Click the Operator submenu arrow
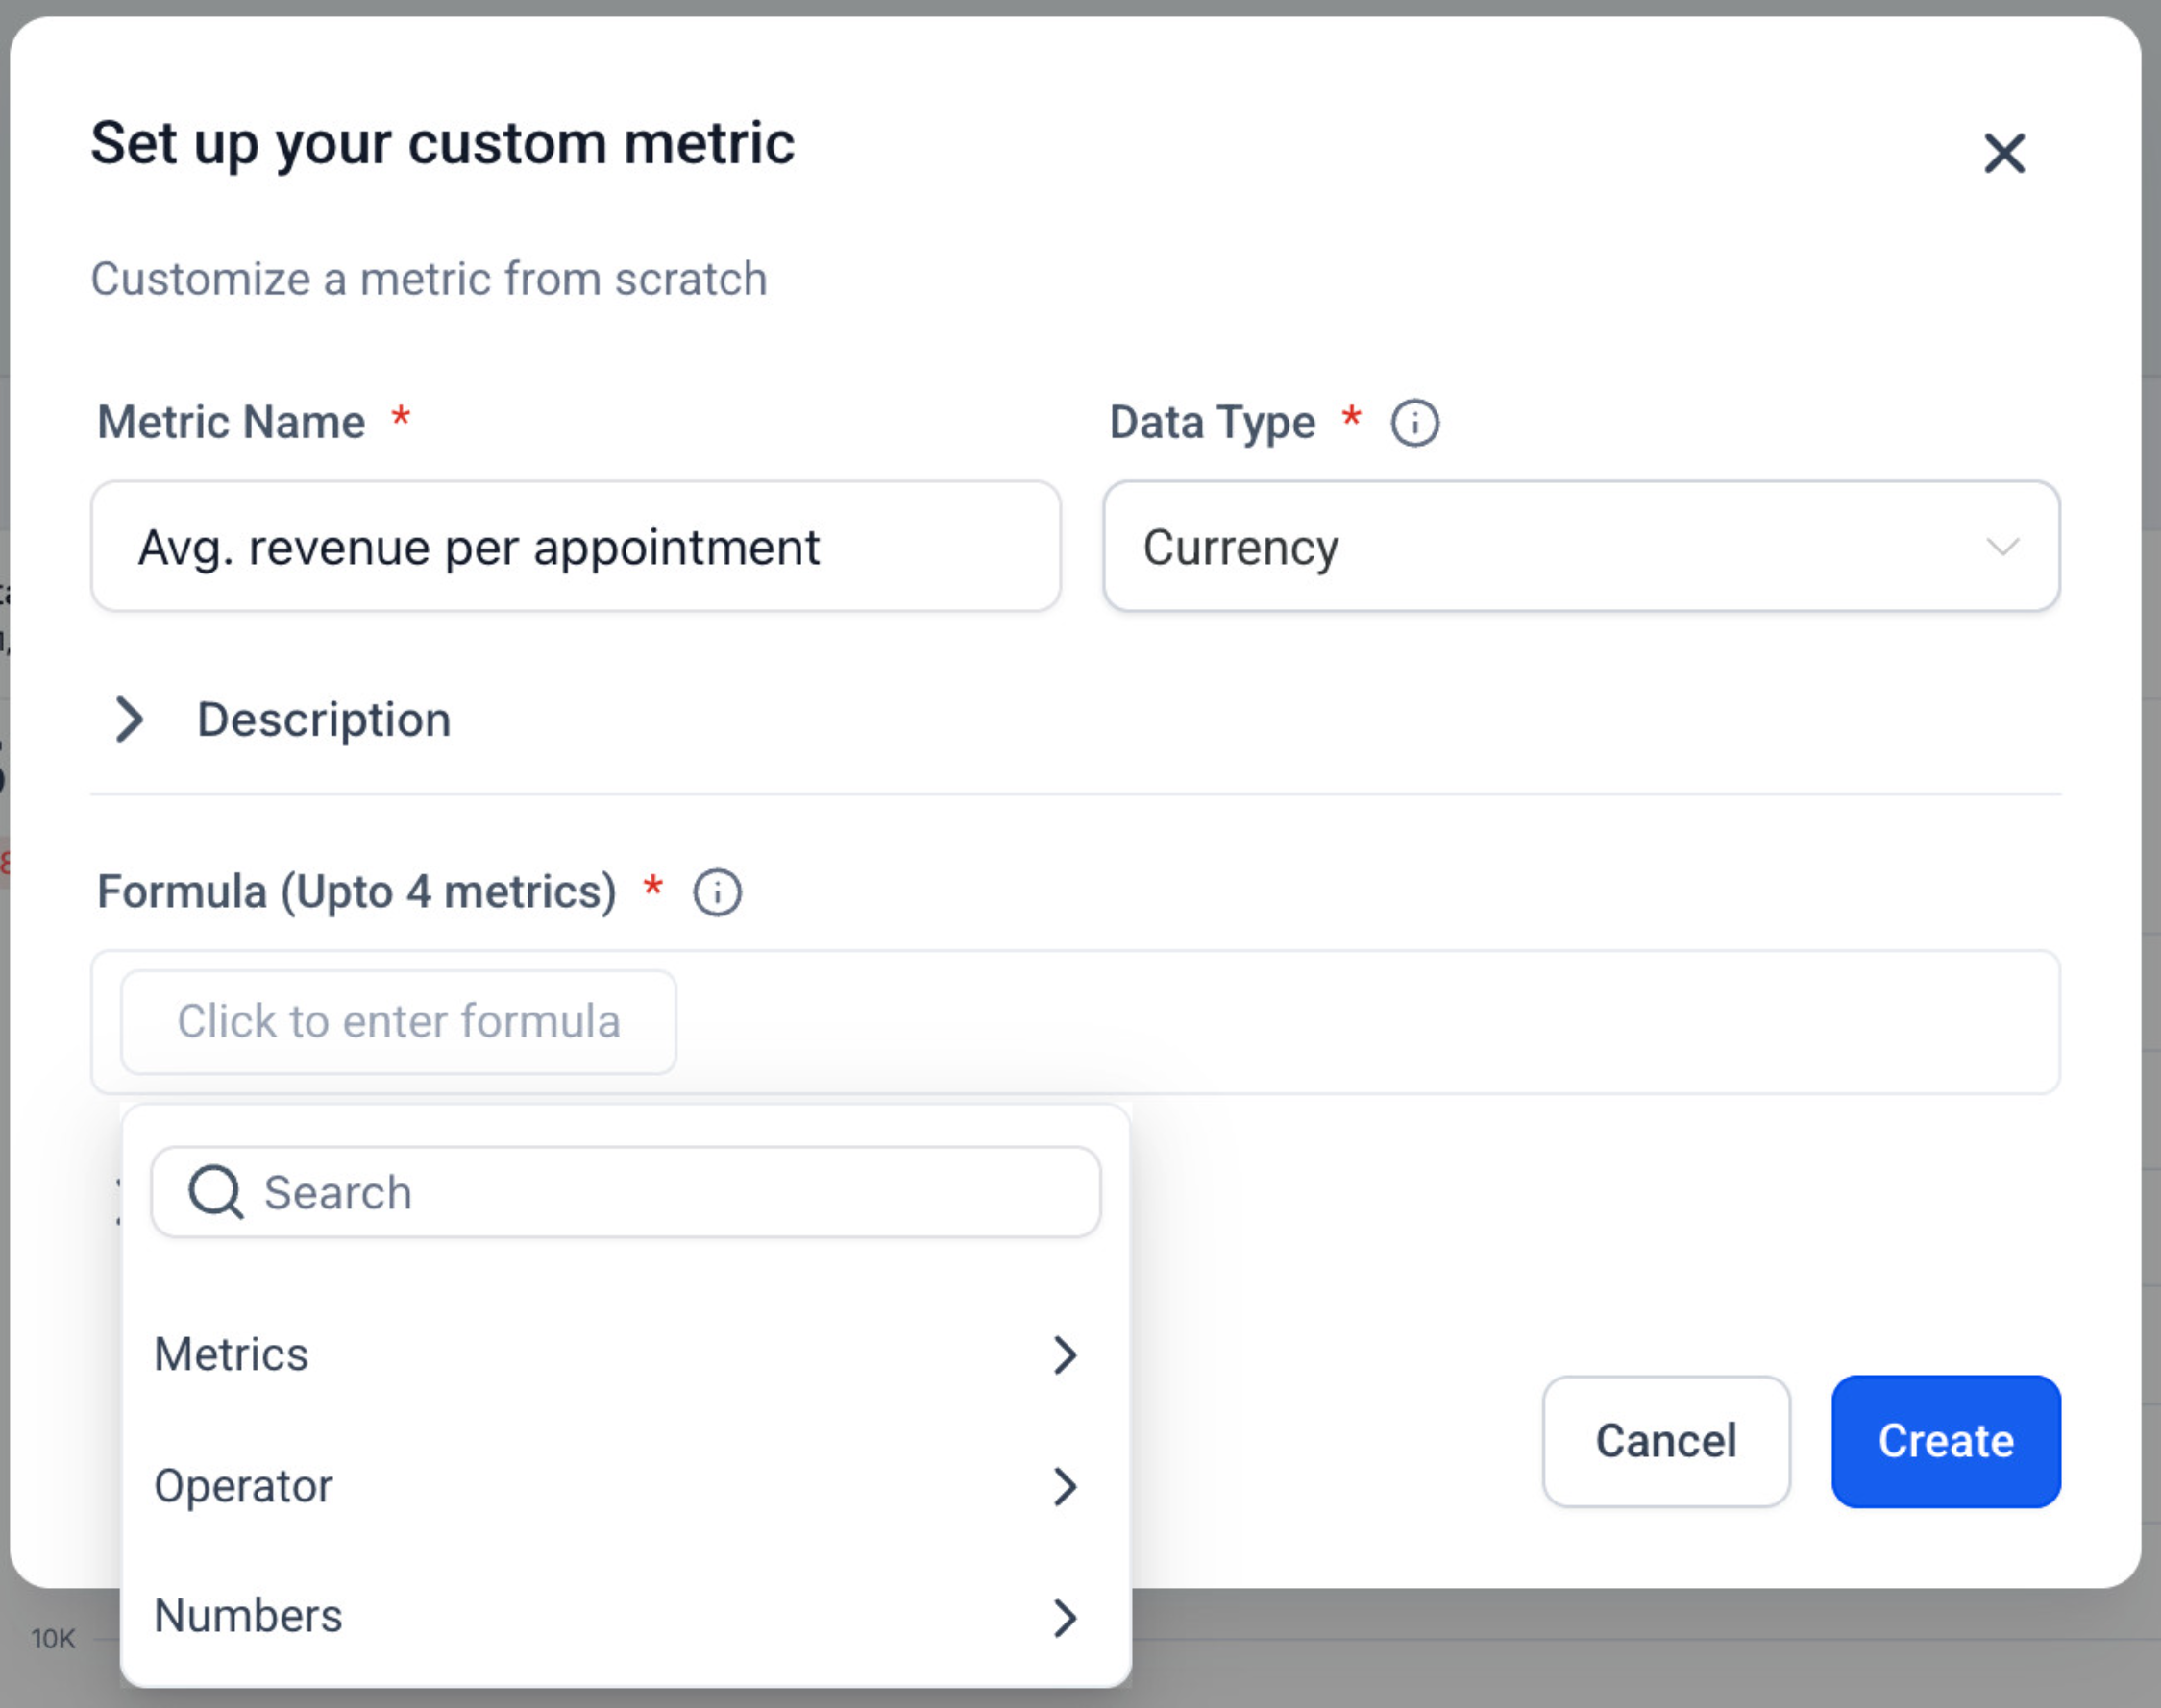 (x=1065, y=1486)
